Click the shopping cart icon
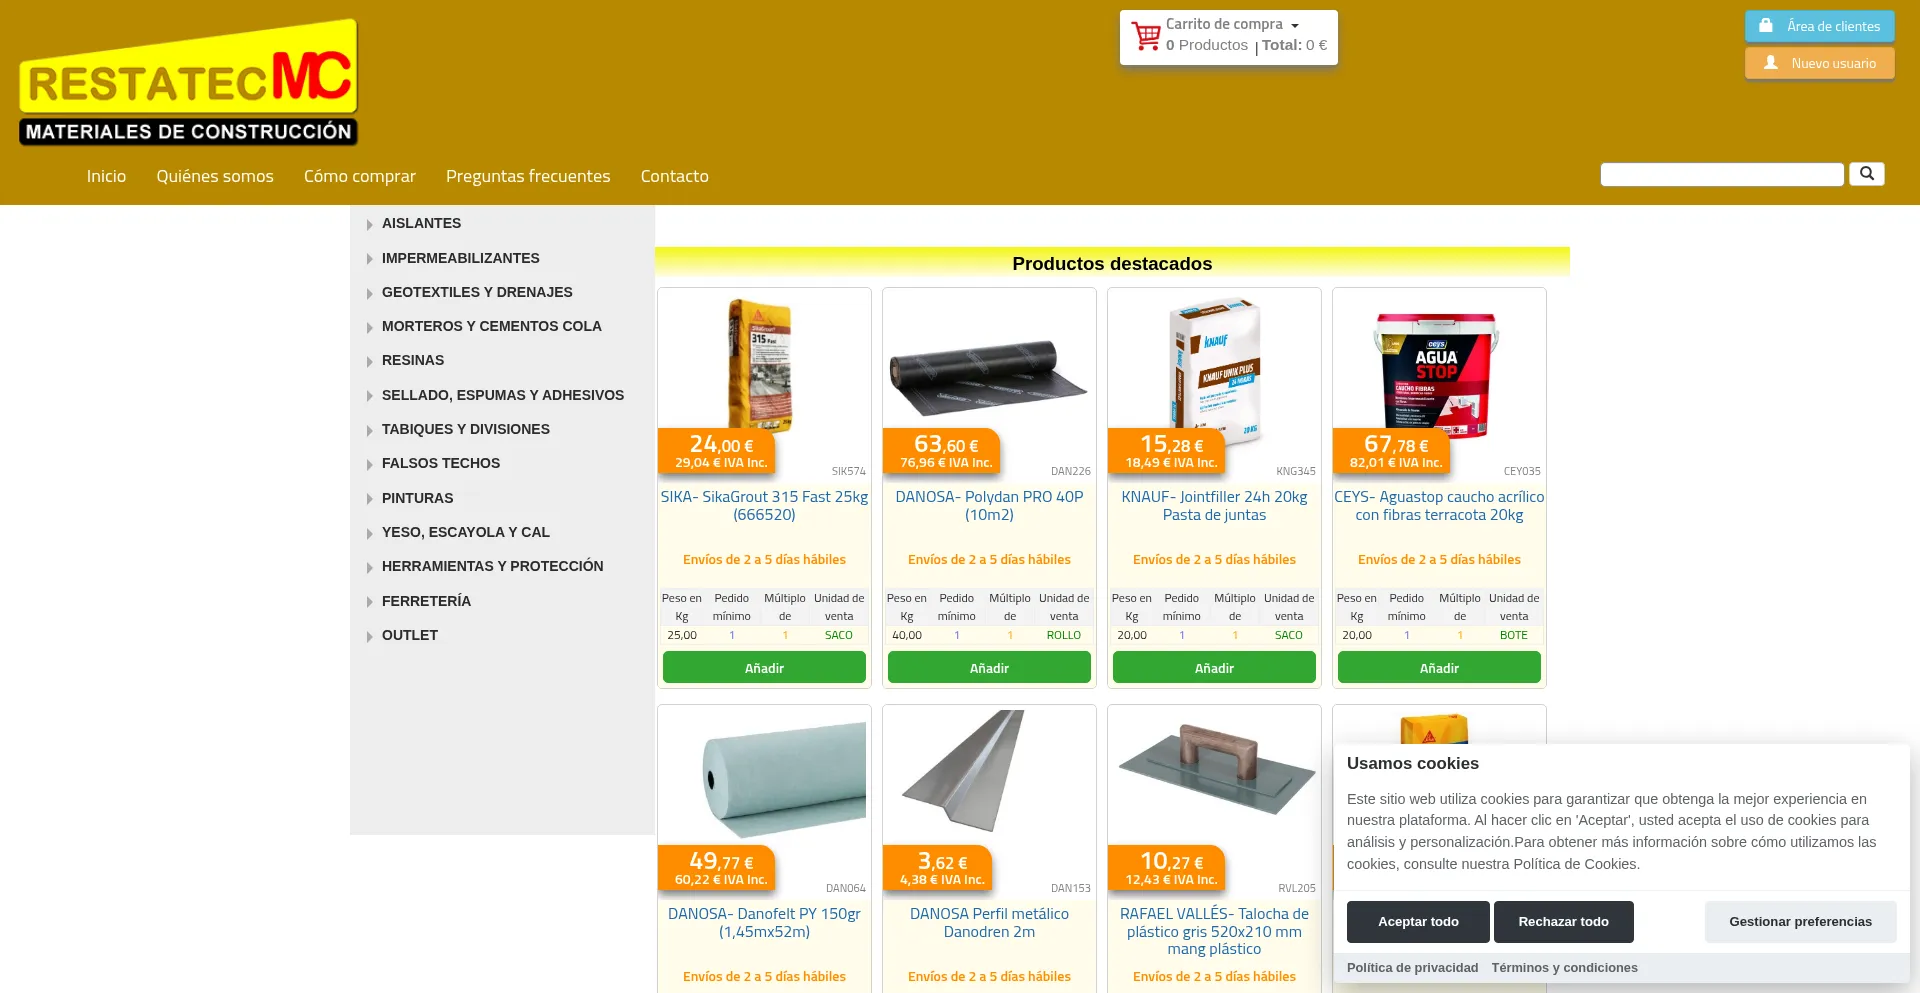1920x993 pixels. pyautogui.click(x=1146, y=36)
